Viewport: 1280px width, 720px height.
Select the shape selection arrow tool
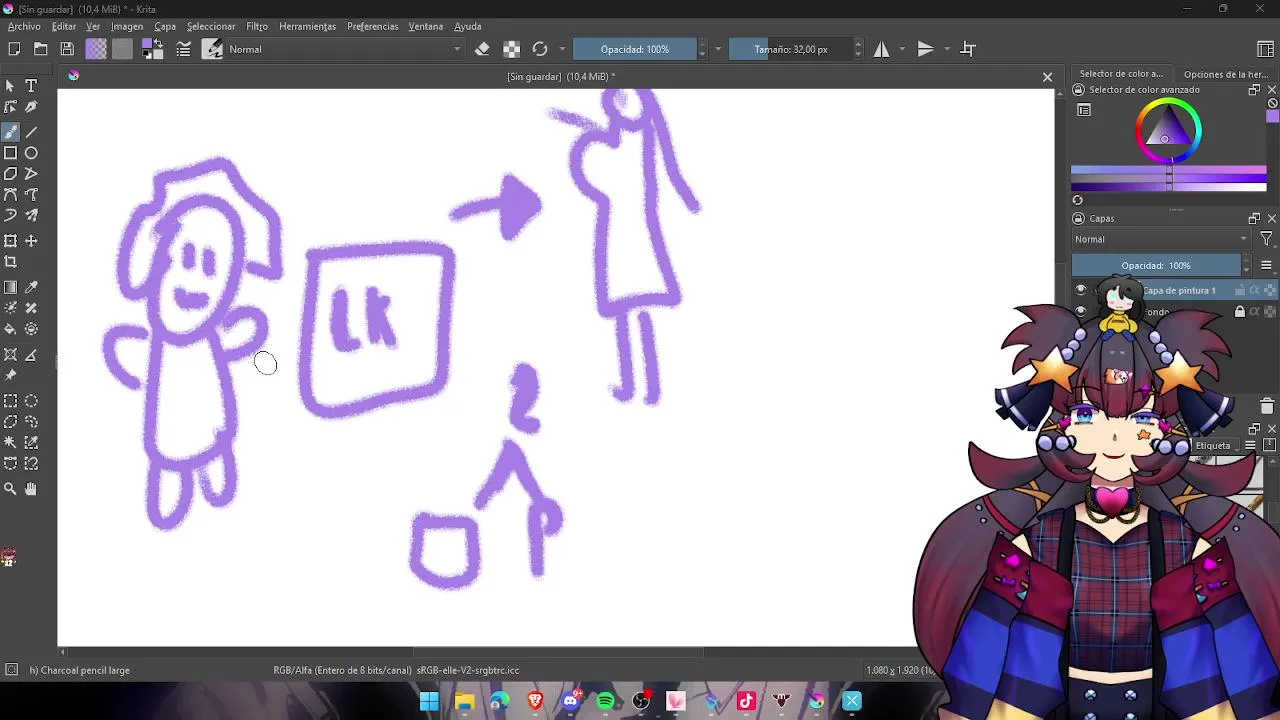click(10, 86)
